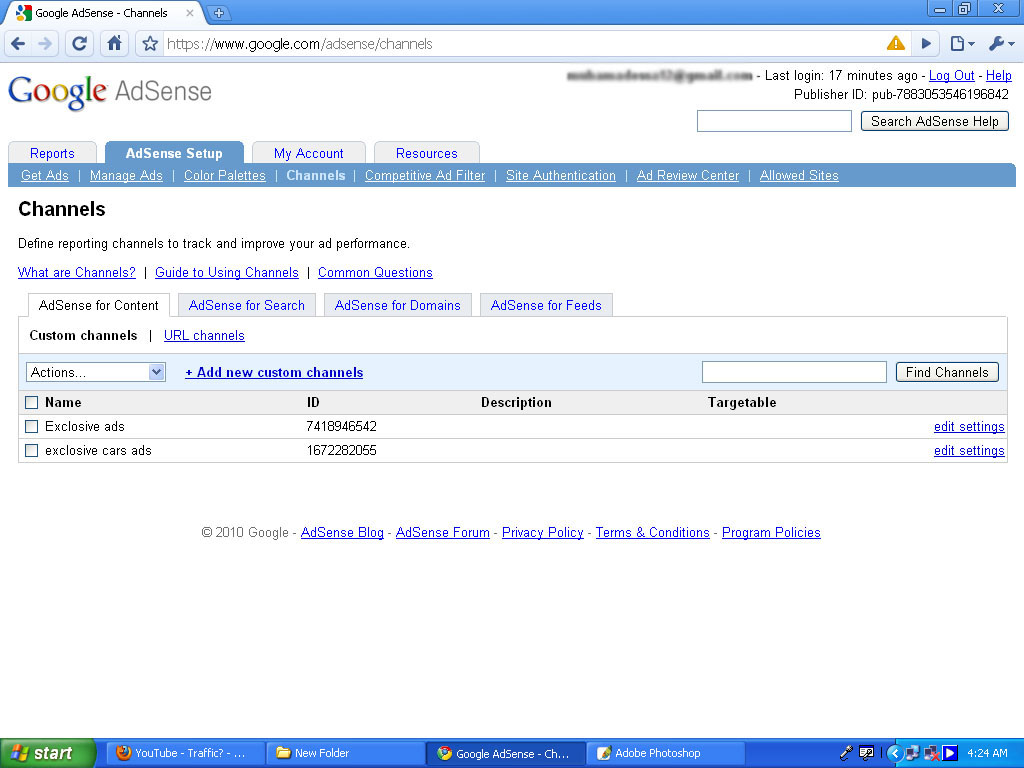This screenshot has width=1024, height=768.
Task: Click the blue media player tray icon
Action: tap(950, 753)
